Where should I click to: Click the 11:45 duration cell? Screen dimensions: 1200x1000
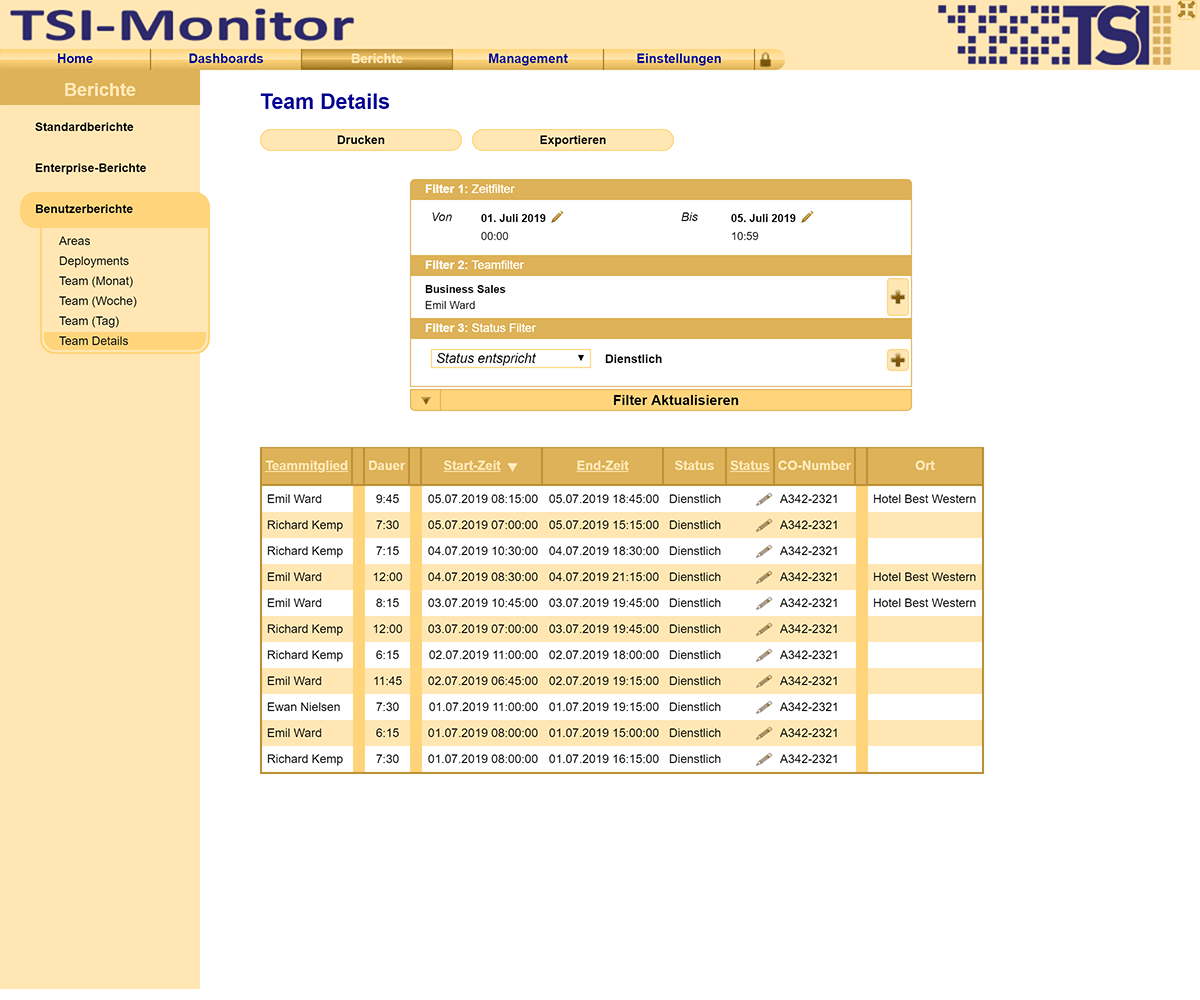pyautogui.click(x=387, y=681)
